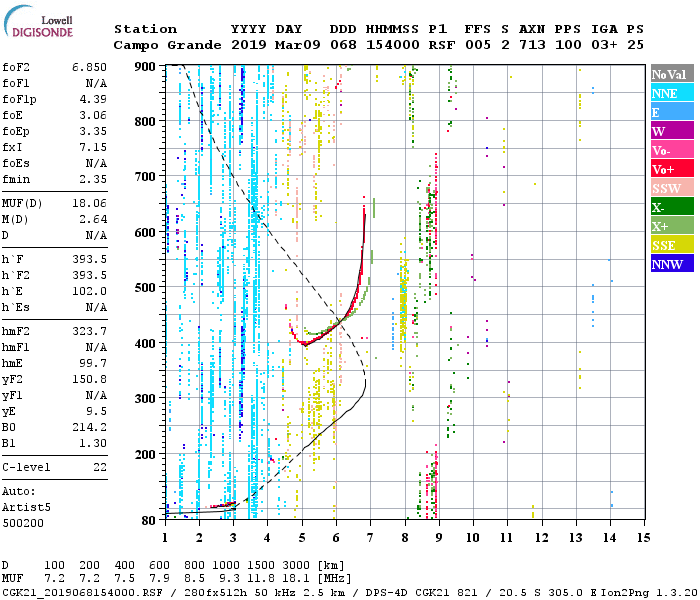700x600 pixels.
Task: Select the NoVal legend swatch
Action: coord(672,74)
